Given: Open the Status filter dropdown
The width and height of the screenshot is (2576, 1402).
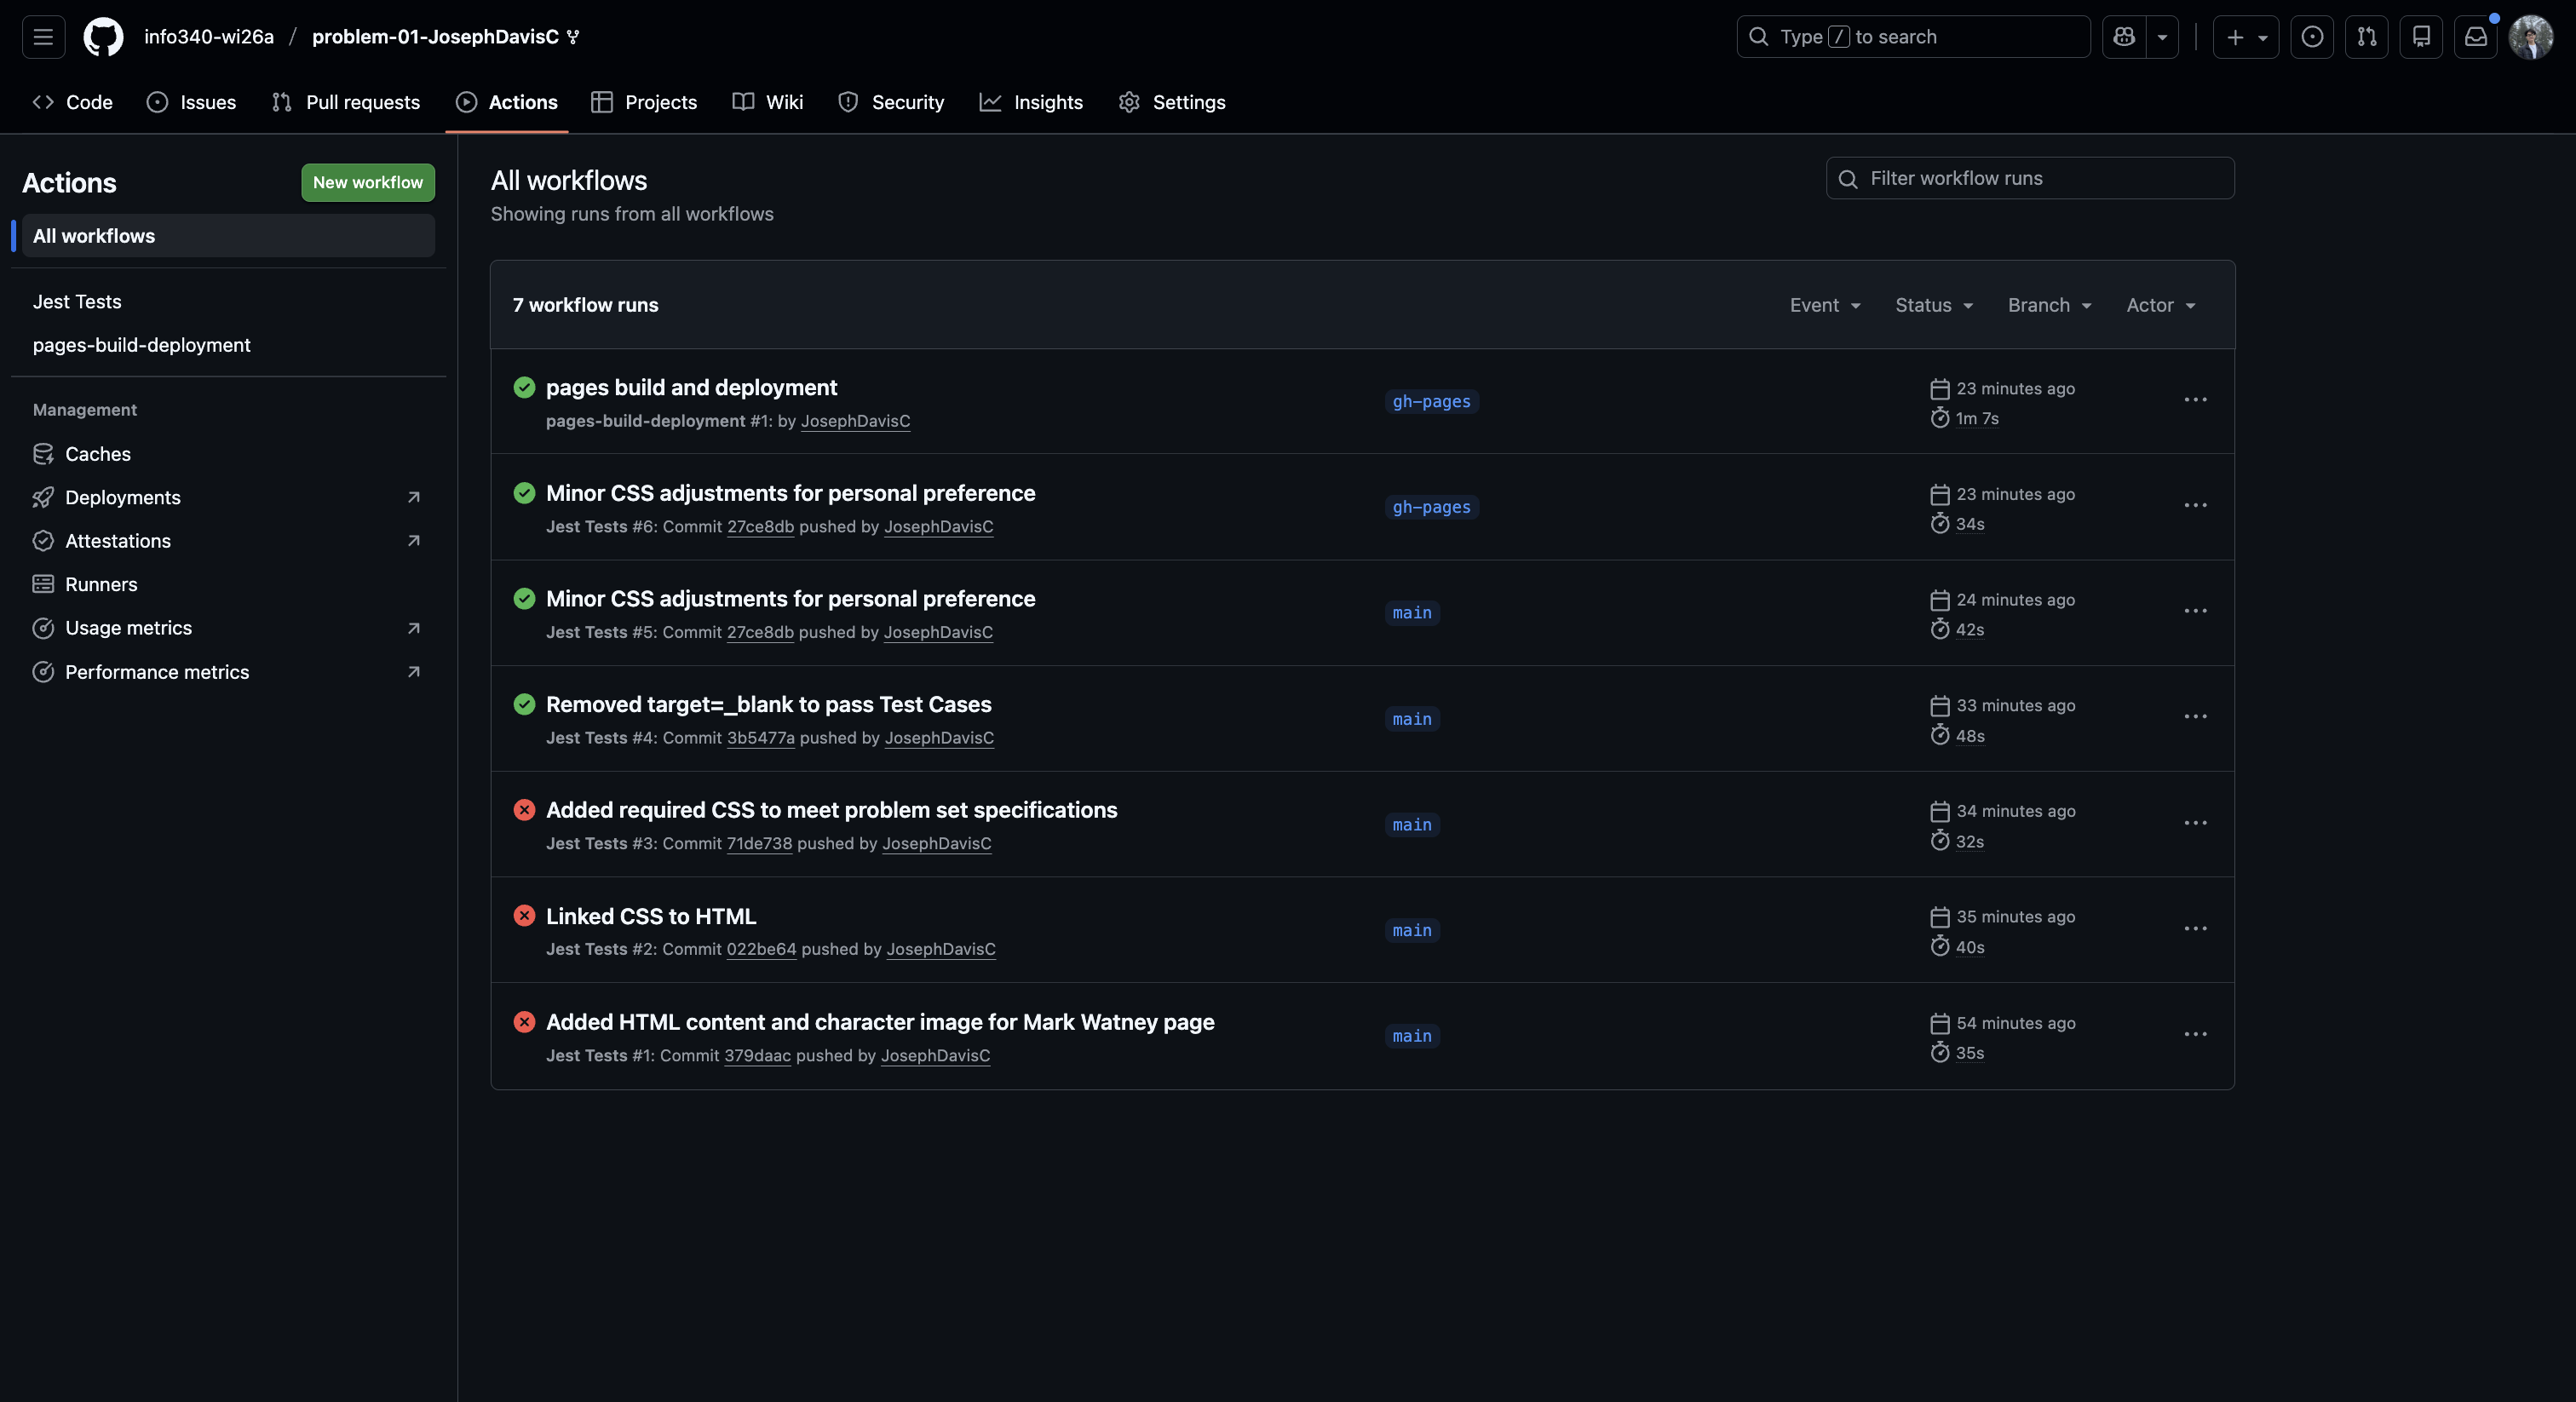Looking at the screenshot, I should 1931,305.
